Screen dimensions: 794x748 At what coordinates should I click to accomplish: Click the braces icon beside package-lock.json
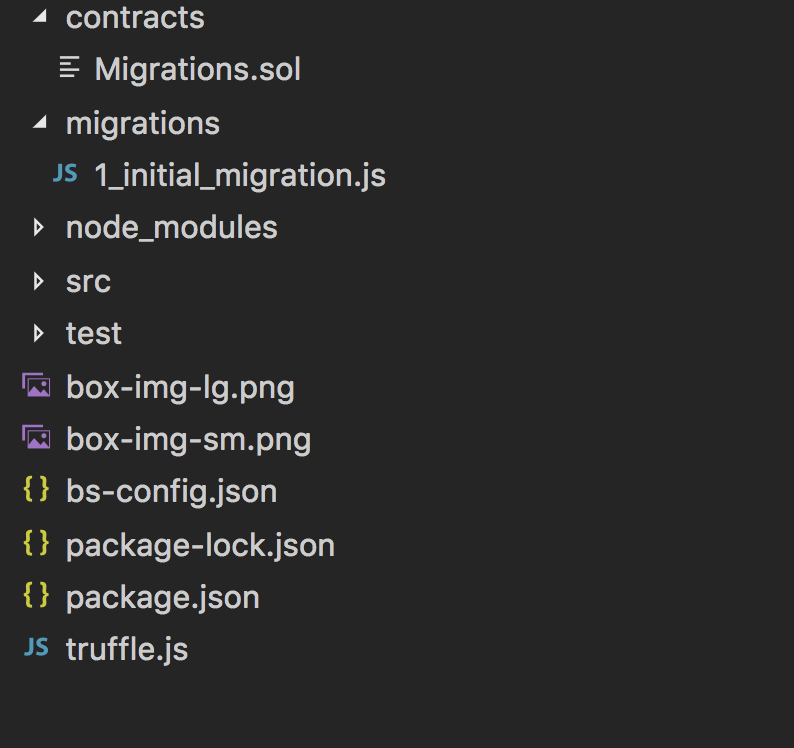pyautogui.click(x=36, y=543)
